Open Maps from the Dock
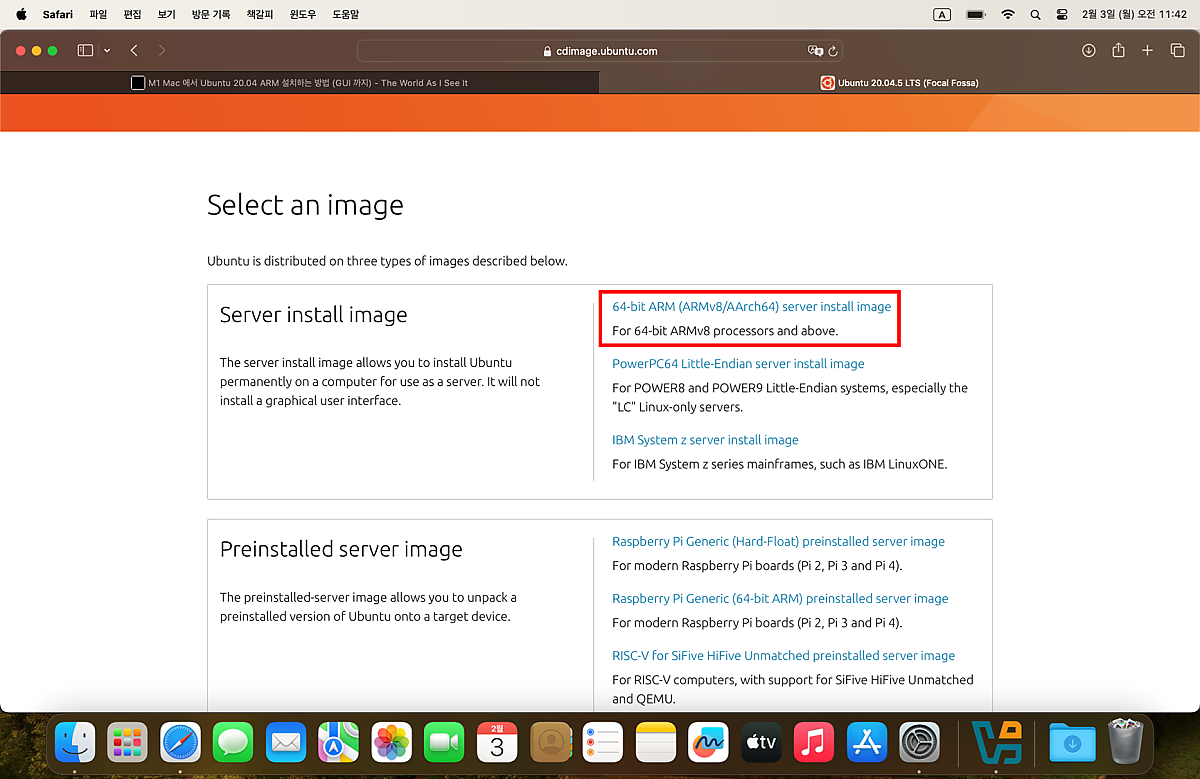Image resolution: width=1200 pixels, height=779 pixels. [x=338, y=742]
